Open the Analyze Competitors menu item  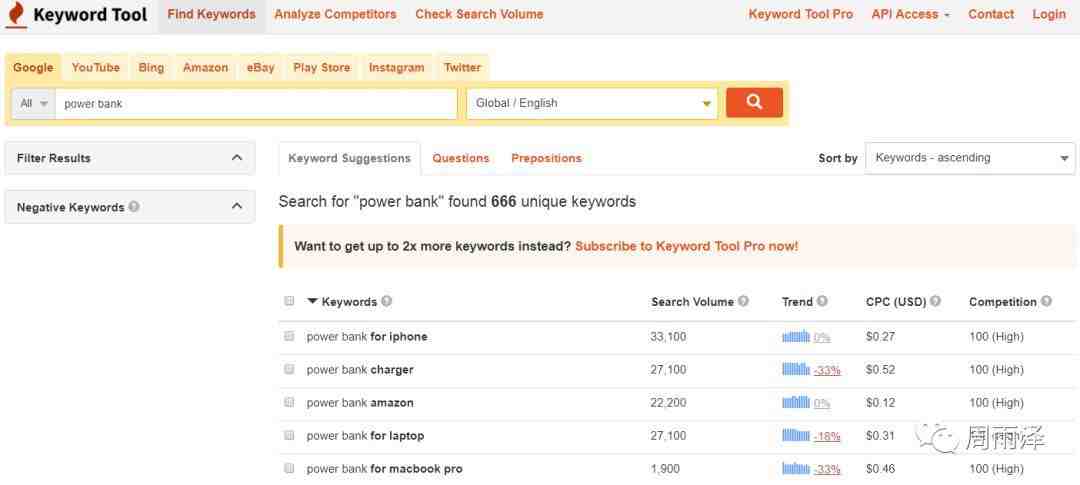coord(335,14)
